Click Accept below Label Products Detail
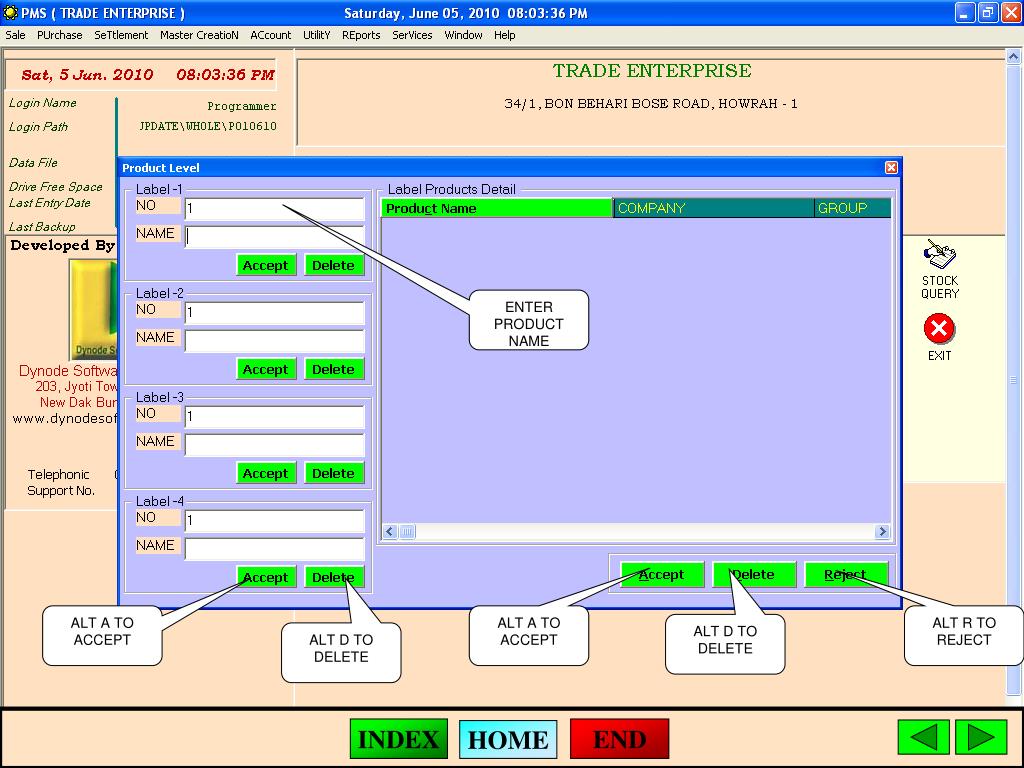1024x768 pixels. (662, 575)
